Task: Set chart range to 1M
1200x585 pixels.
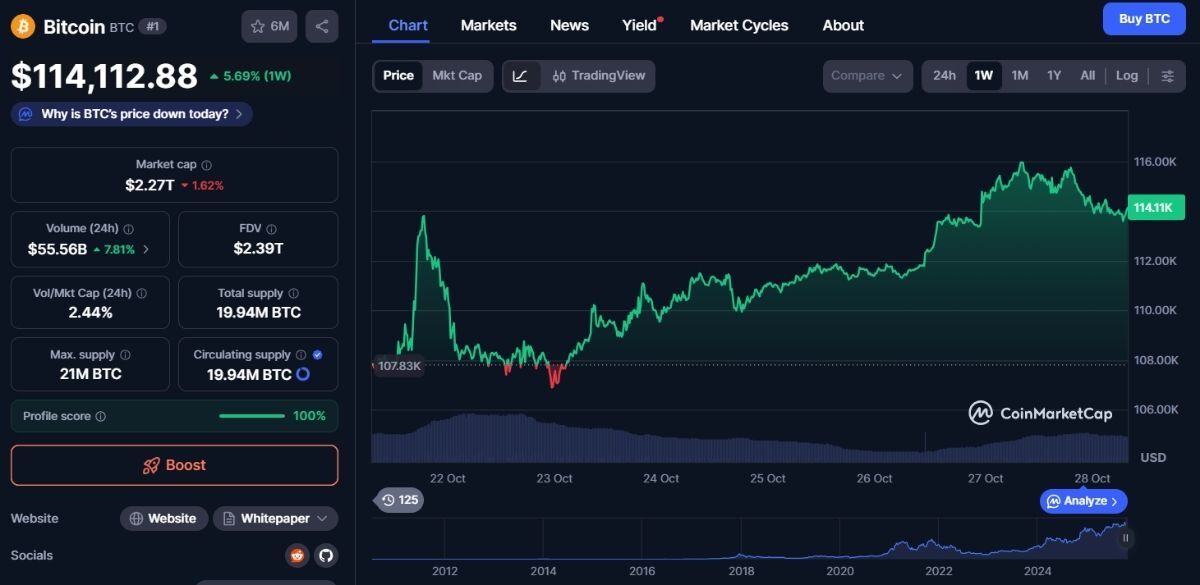Action: coord(1020,76)
